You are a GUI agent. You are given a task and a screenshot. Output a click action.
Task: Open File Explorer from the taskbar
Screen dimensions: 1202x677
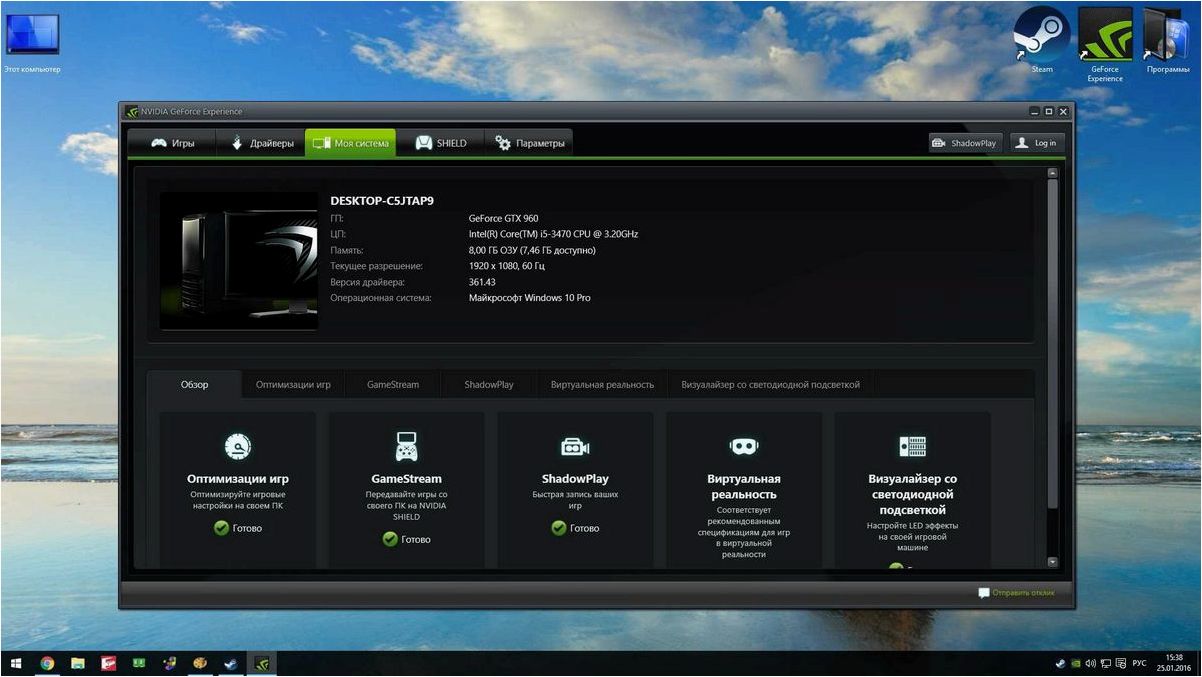[77, 663]
